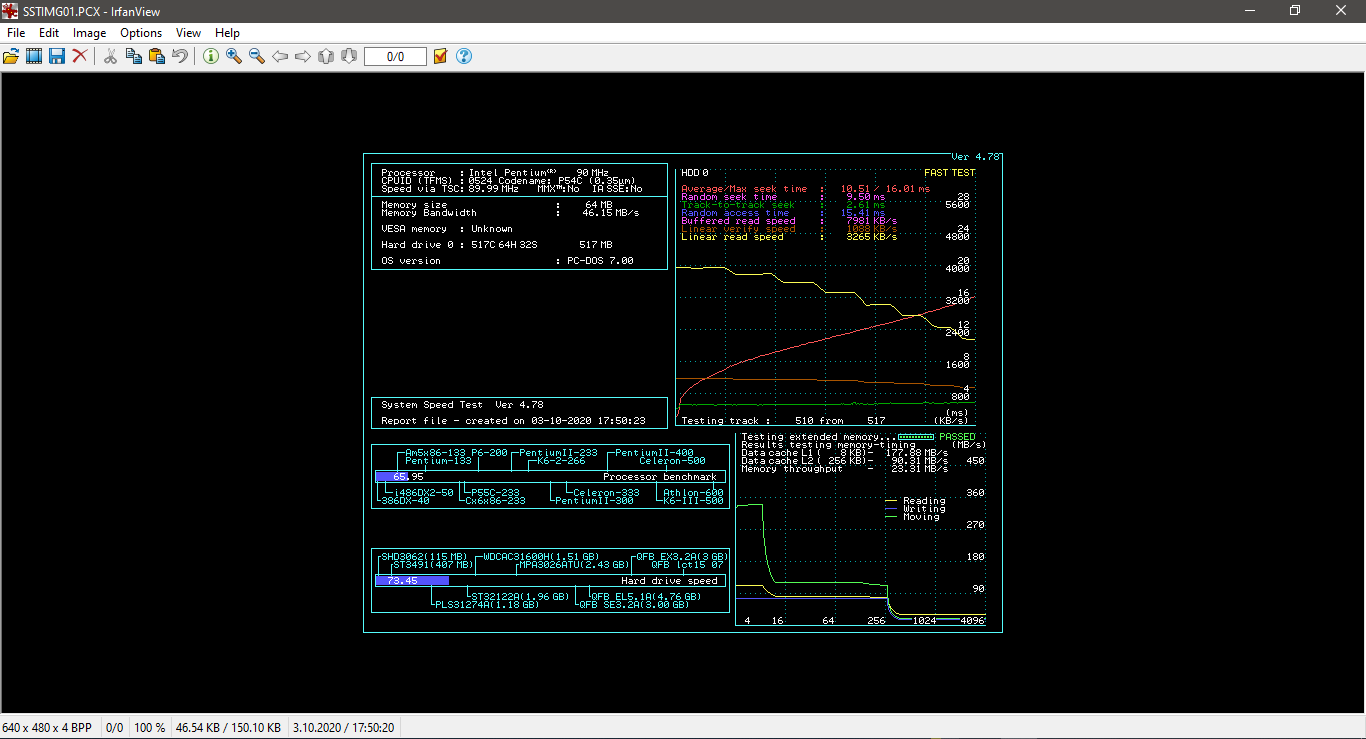Viewport: 1366px width, 739px height.
Task: Open settings via the checkmark icon
Action: click(441, 57)
